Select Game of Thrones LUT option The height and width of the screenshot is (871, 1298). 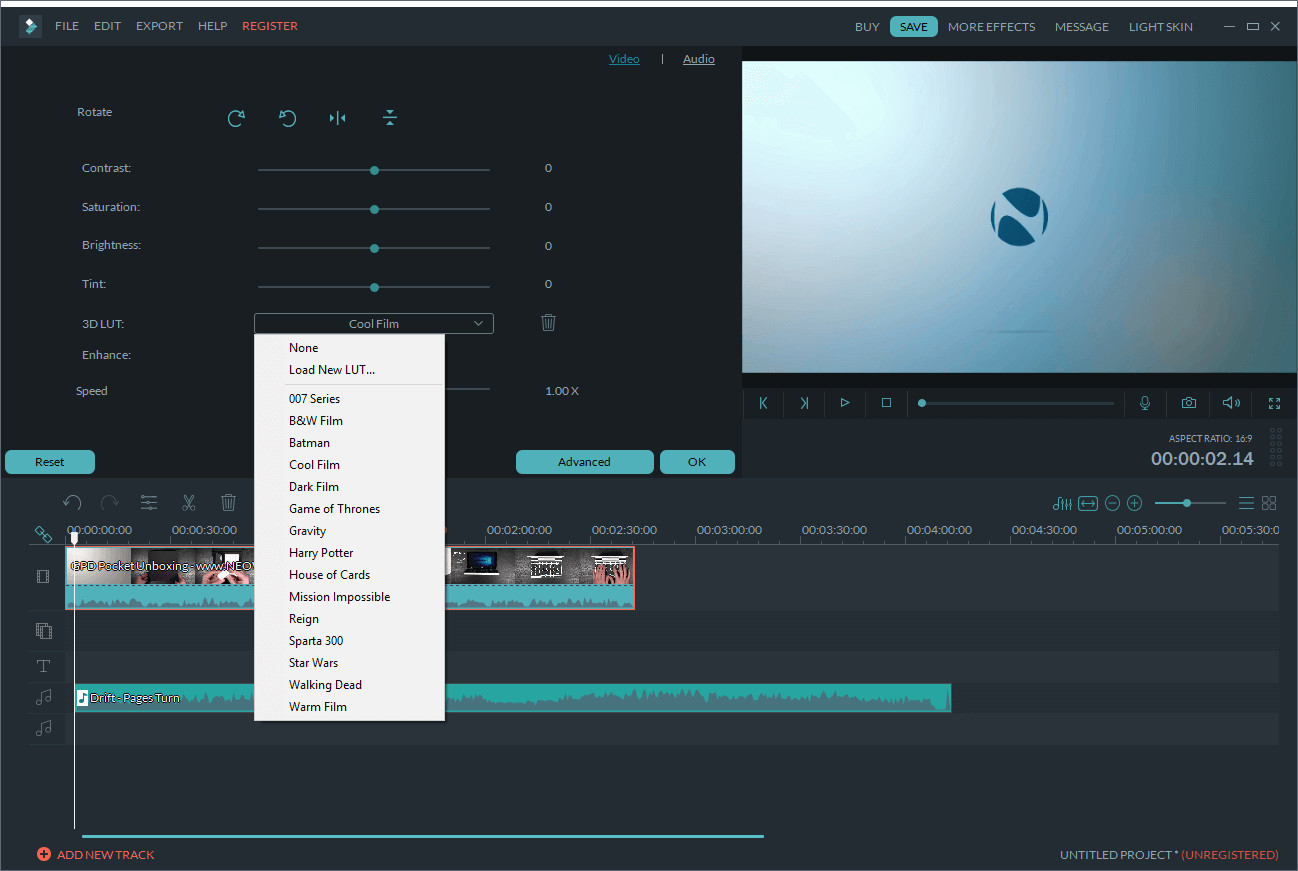(335, 509)
